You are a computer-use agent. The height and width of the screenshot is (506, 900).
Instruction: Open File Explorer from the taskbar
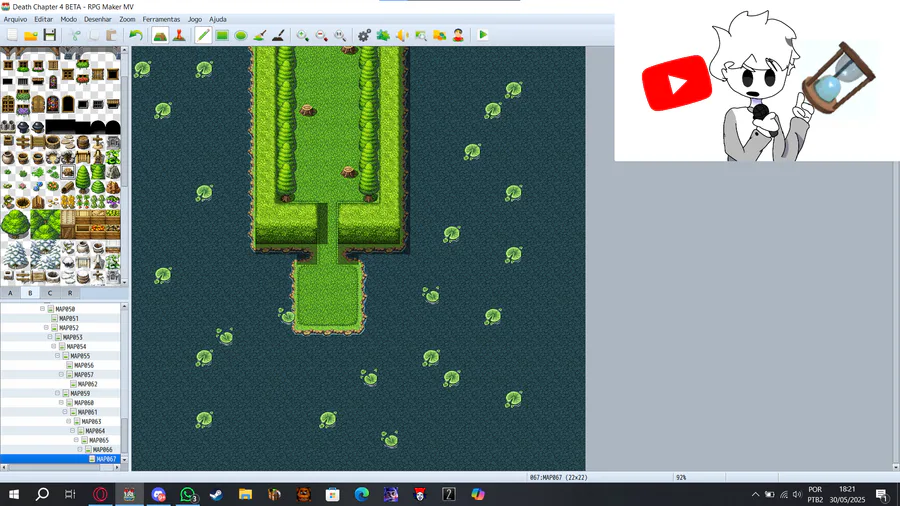coord(246,494)
